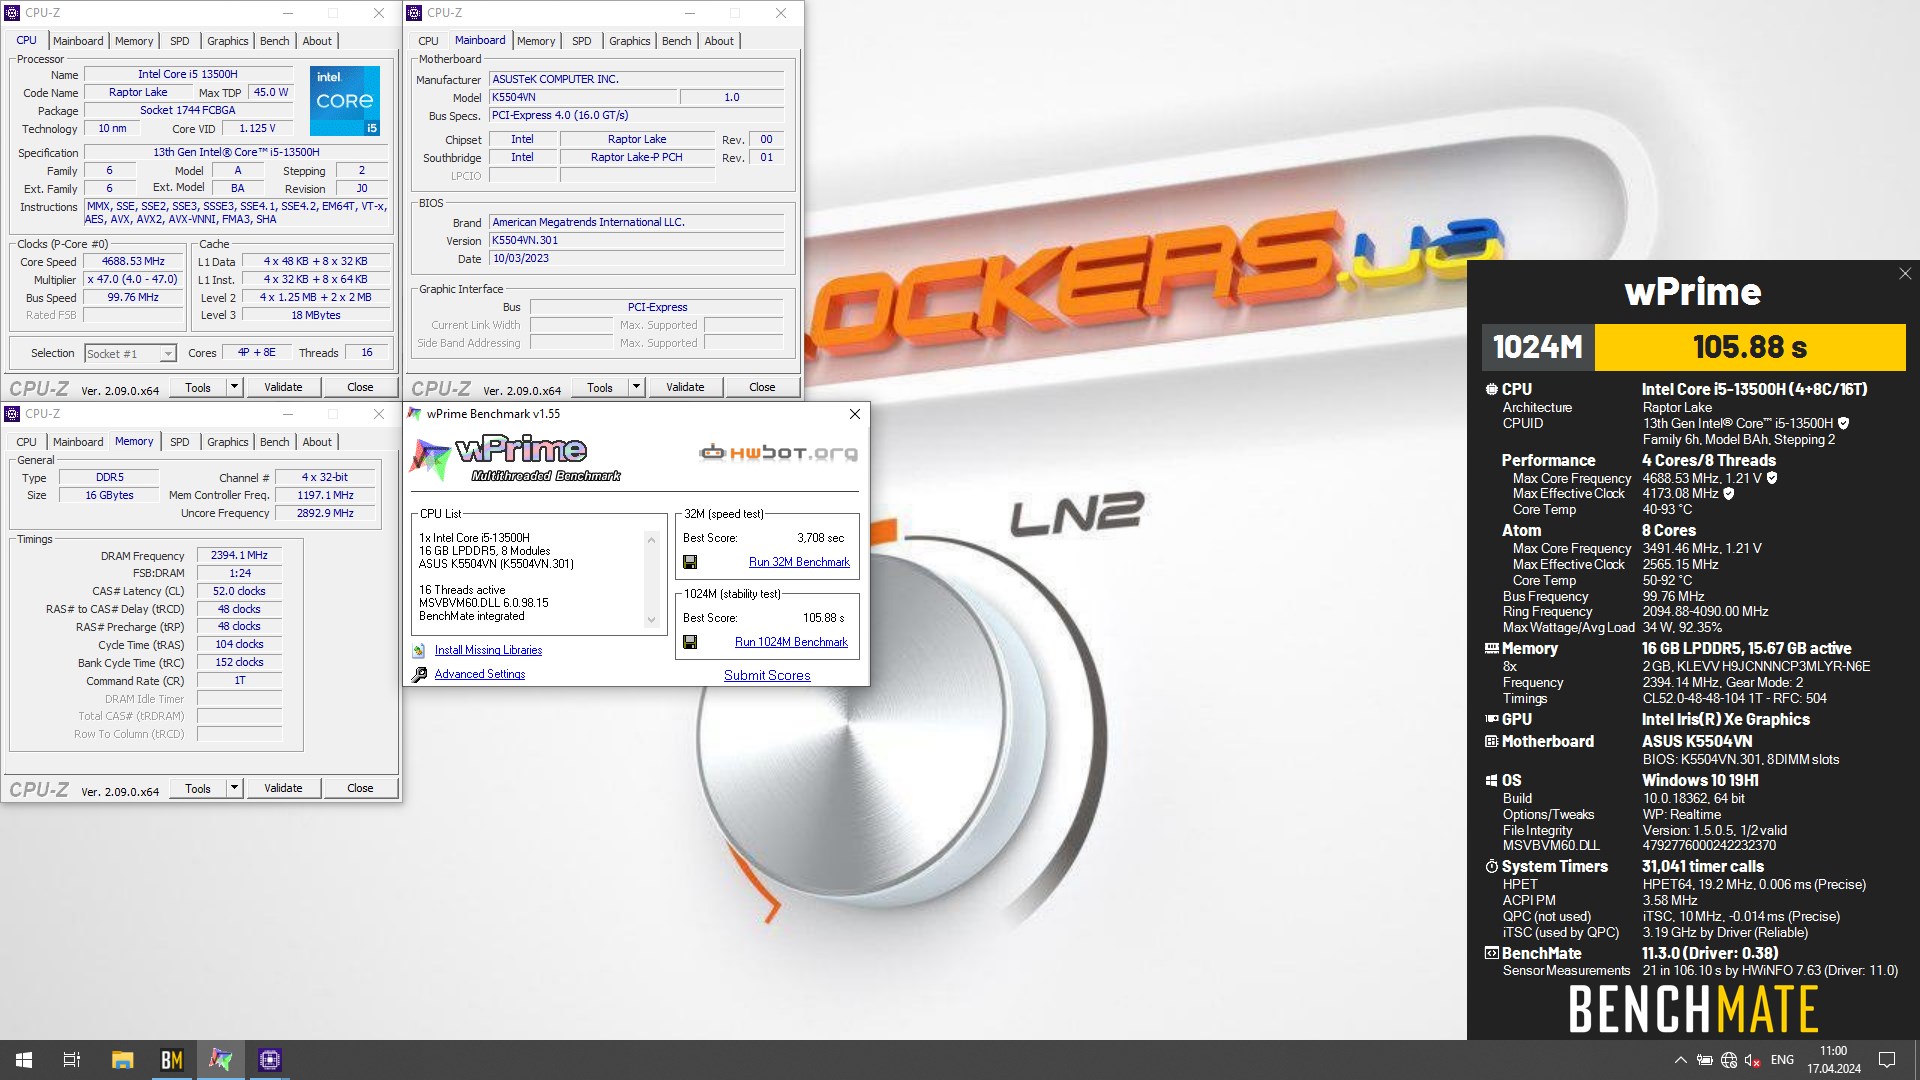Click the save icon beside Run 32M Benchmark
The width and height of the screenshot is (1920, 1080).
(x=690, y=562)
